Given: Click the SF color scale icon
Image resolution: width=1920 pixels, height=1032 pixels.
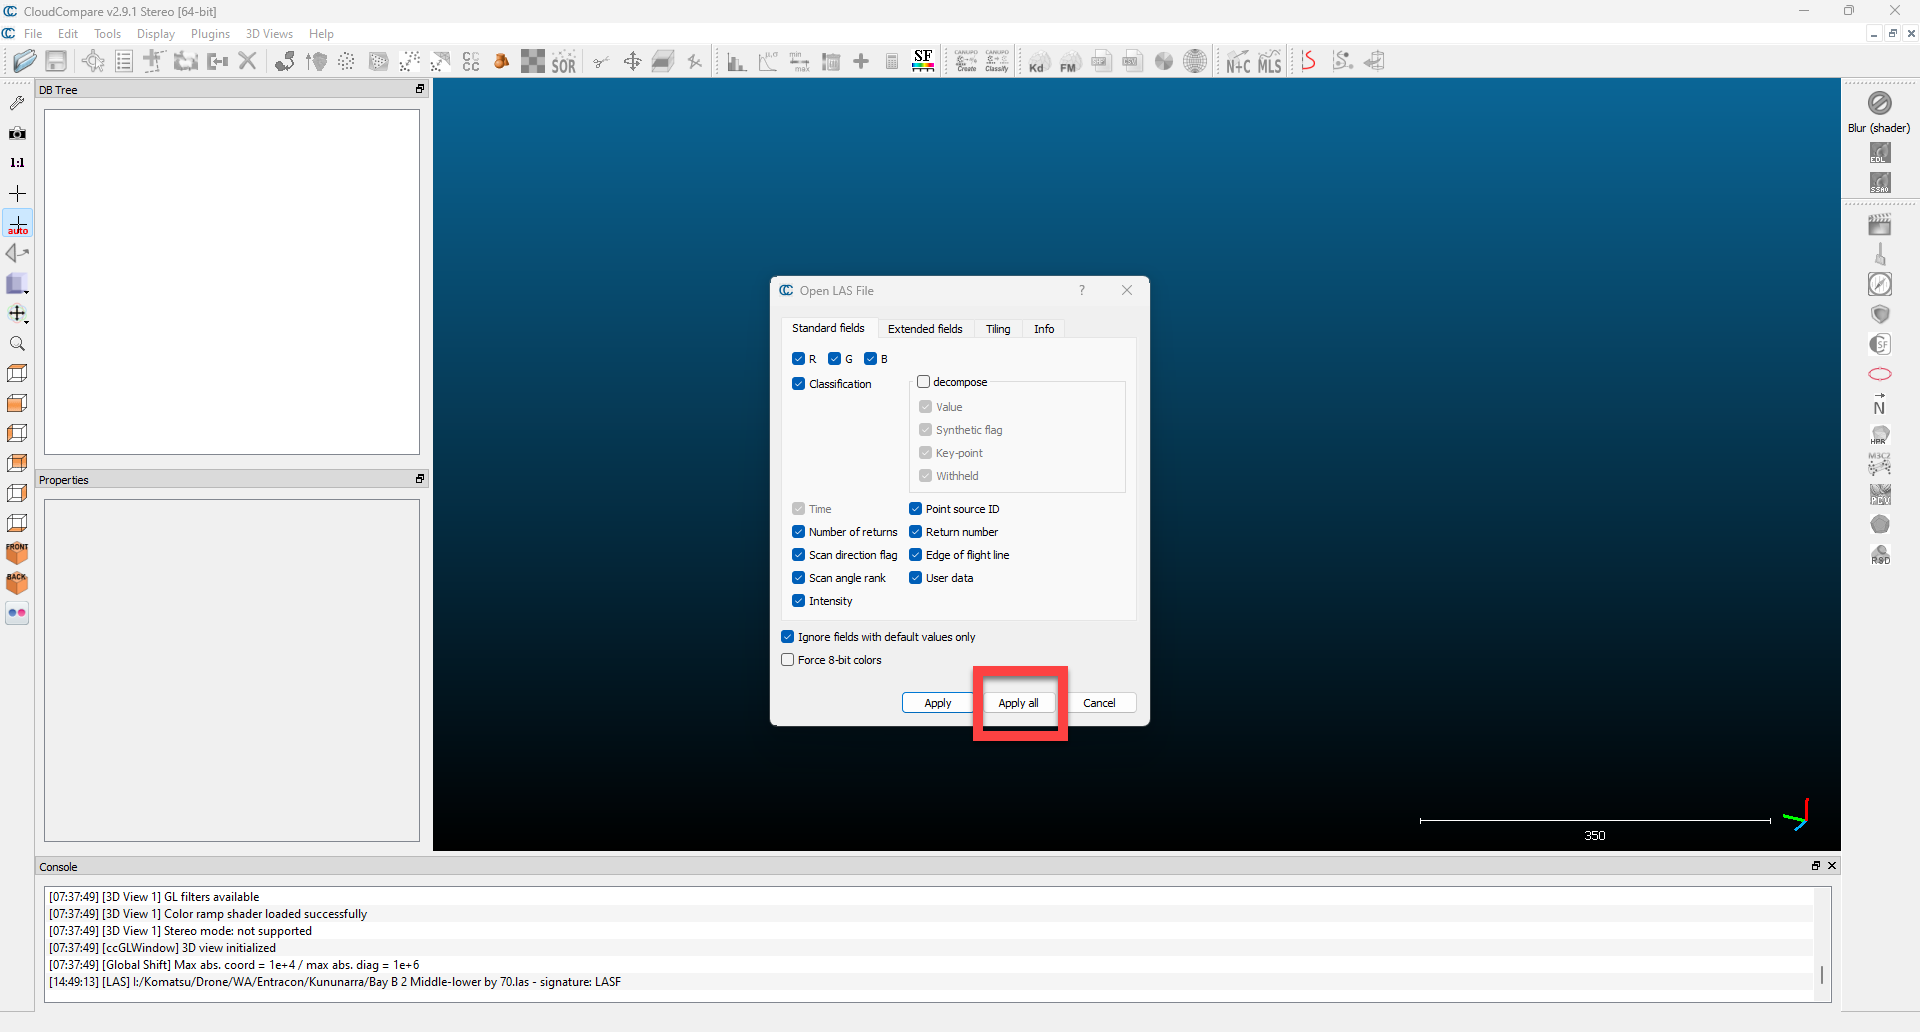Looking at the screenshot, I should coord(923,62).
